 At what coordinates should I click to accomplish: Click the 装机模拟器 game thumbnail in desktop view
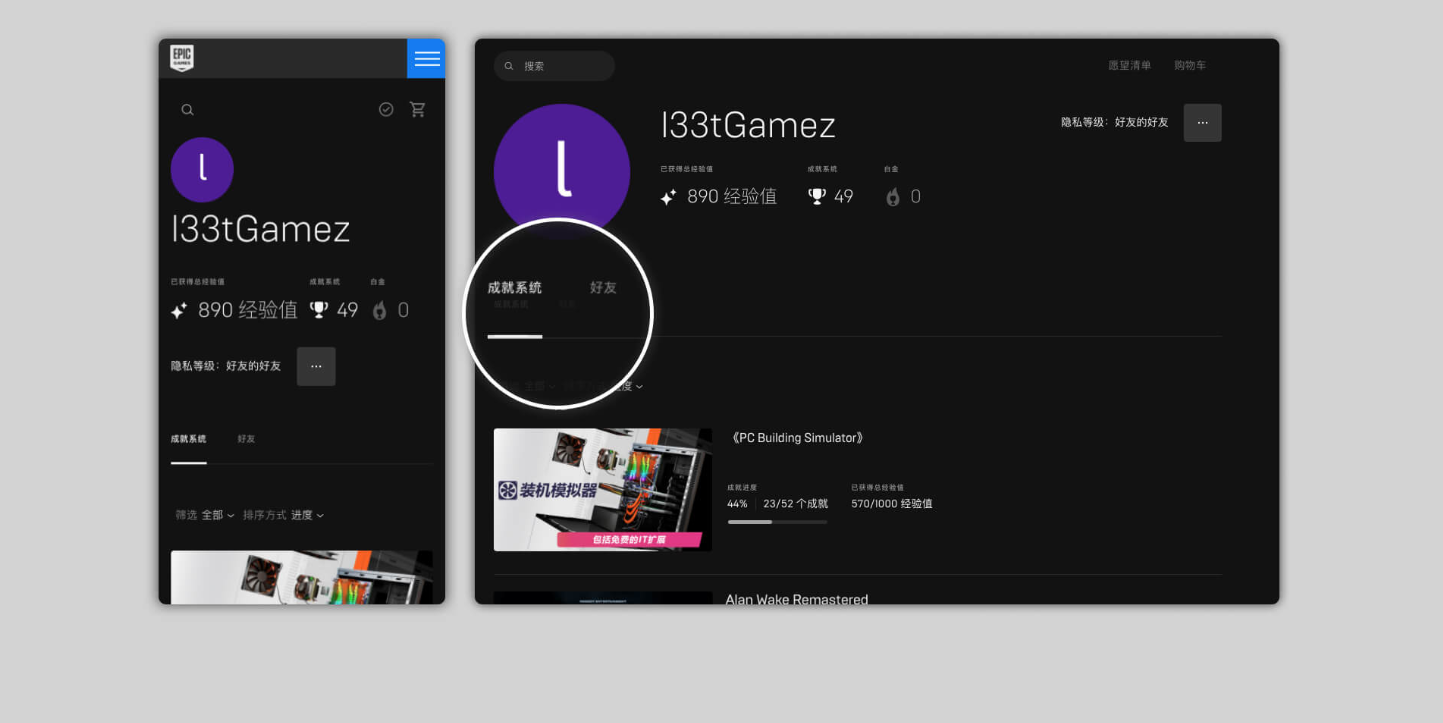603,490
